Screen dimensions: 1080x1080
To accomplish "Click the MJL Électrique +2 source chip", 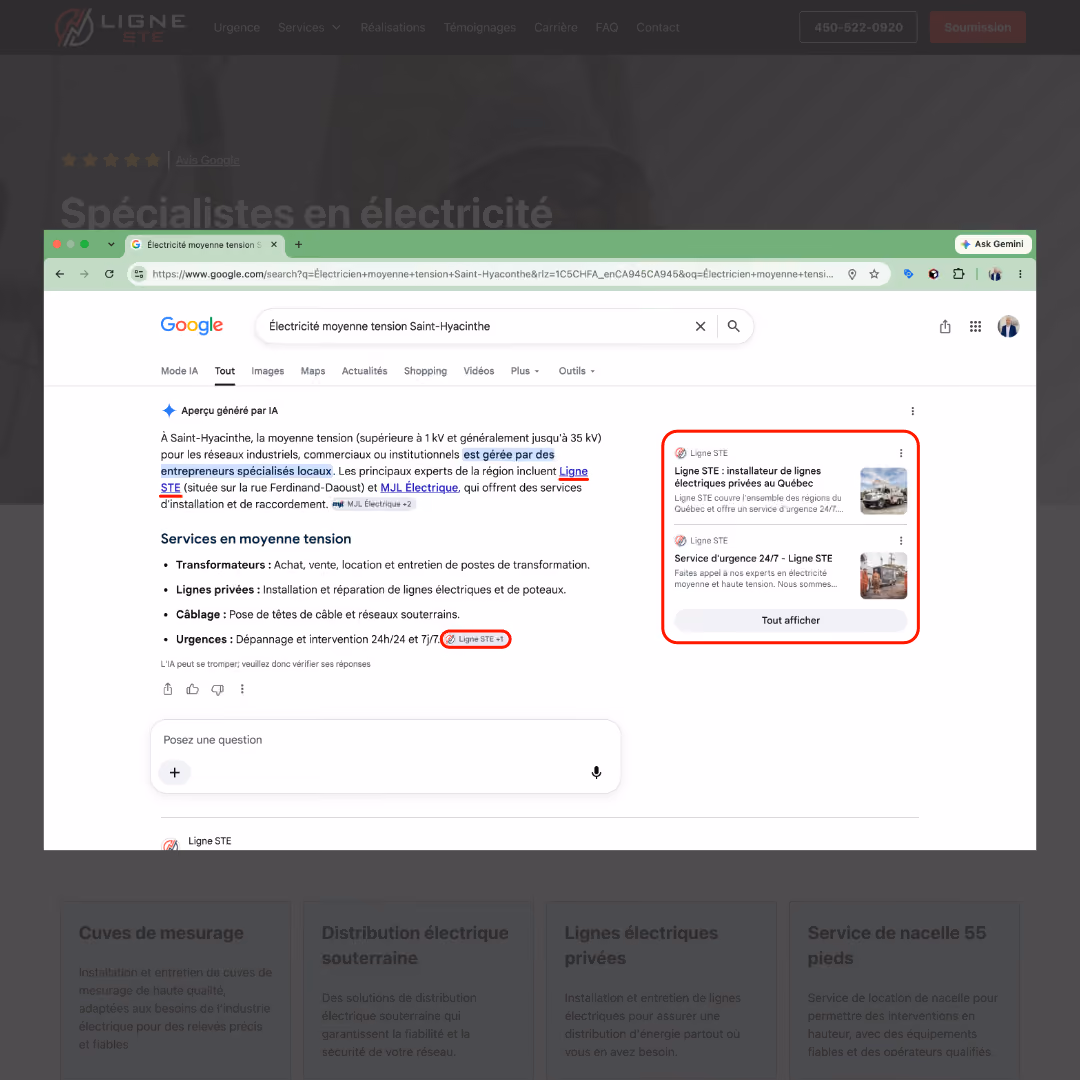I will (x=373, y=504).
